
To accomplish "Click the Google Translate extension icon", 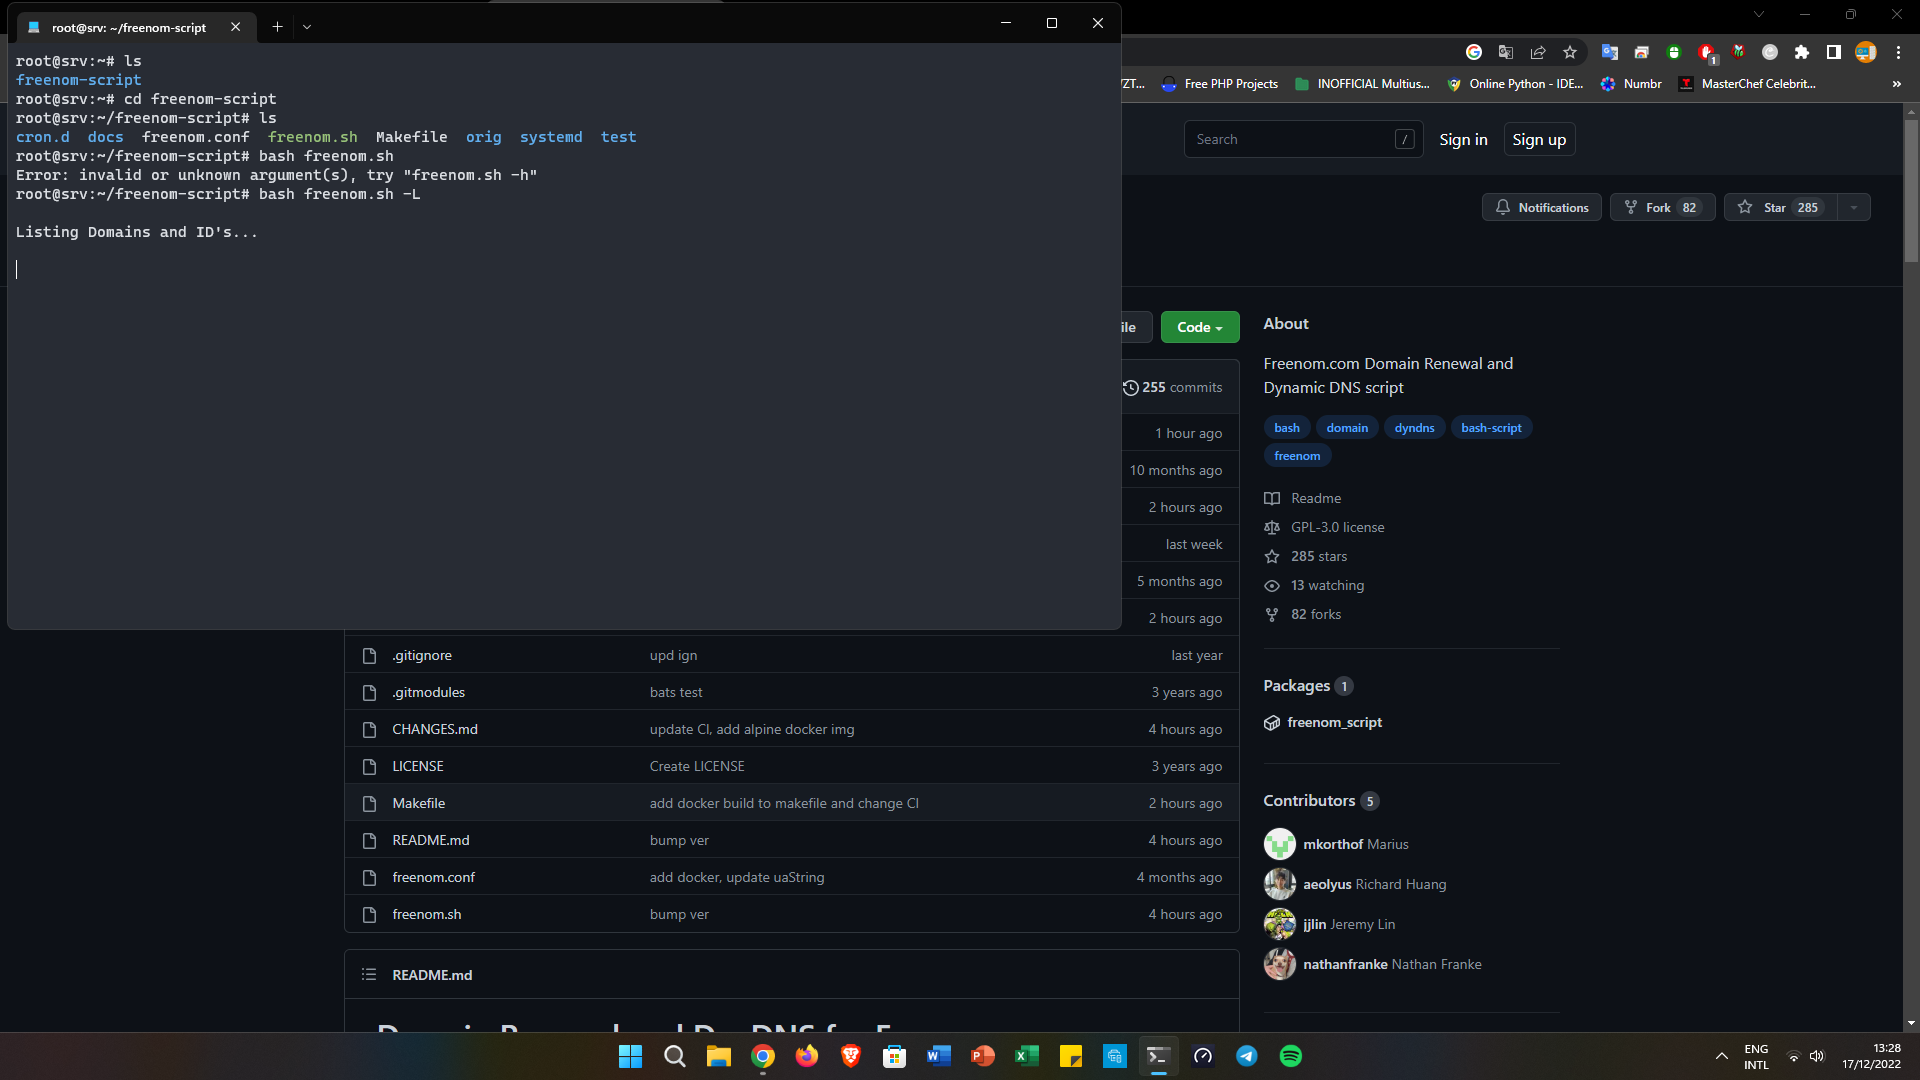I will (x=1610, y=52).
